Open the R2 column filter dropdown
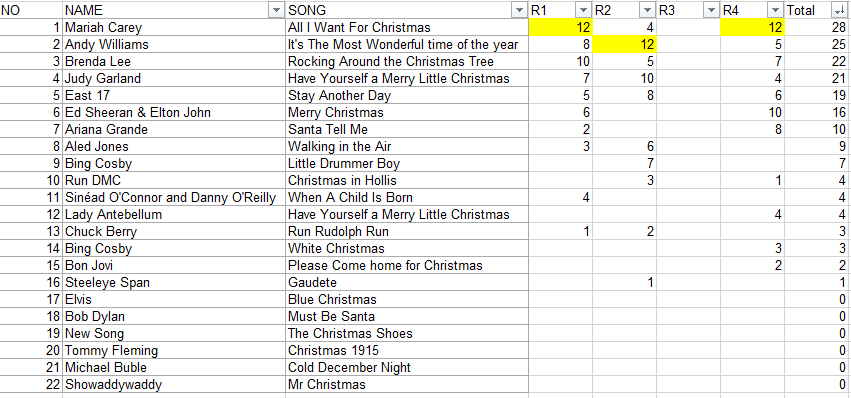The height and width of the screenshot is (398, 851). point(648,10)
